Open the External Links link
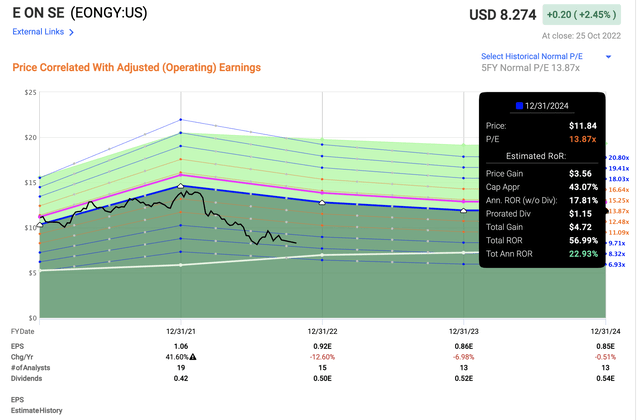The height and width of the screenshot is (420, 640). [x=38, y=32]
